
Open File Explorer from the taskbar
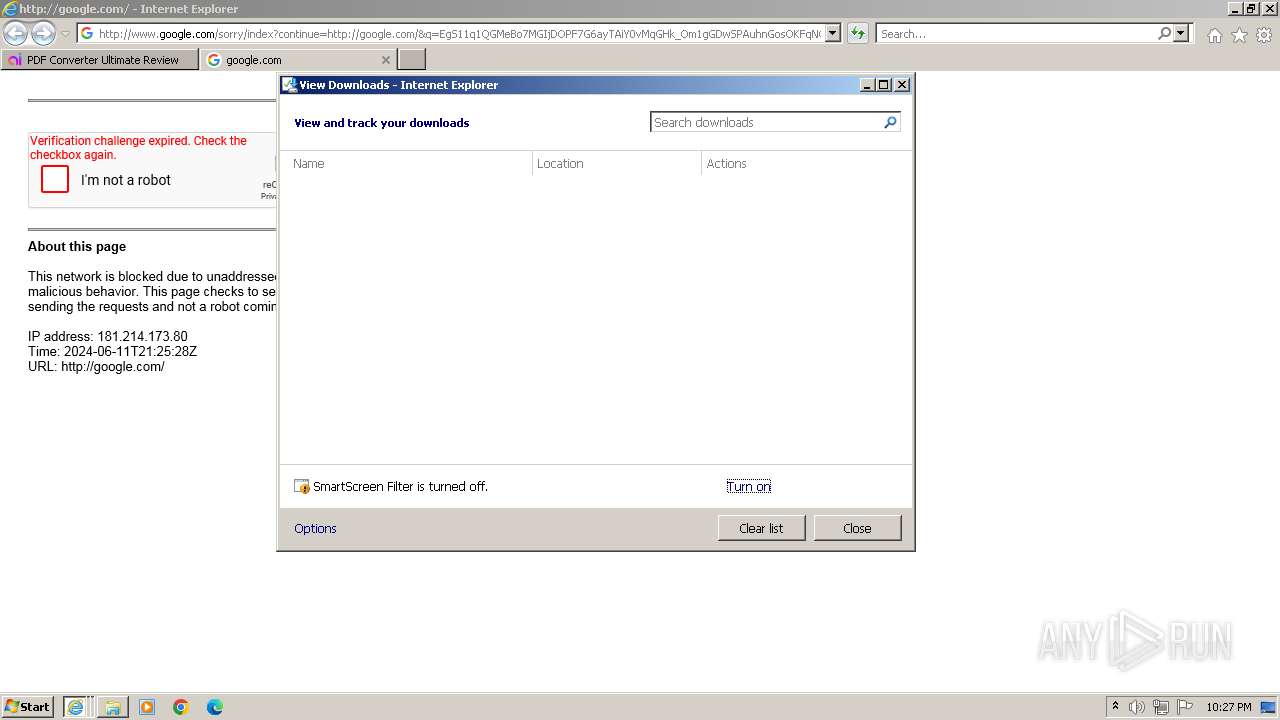tap(113, 707)
